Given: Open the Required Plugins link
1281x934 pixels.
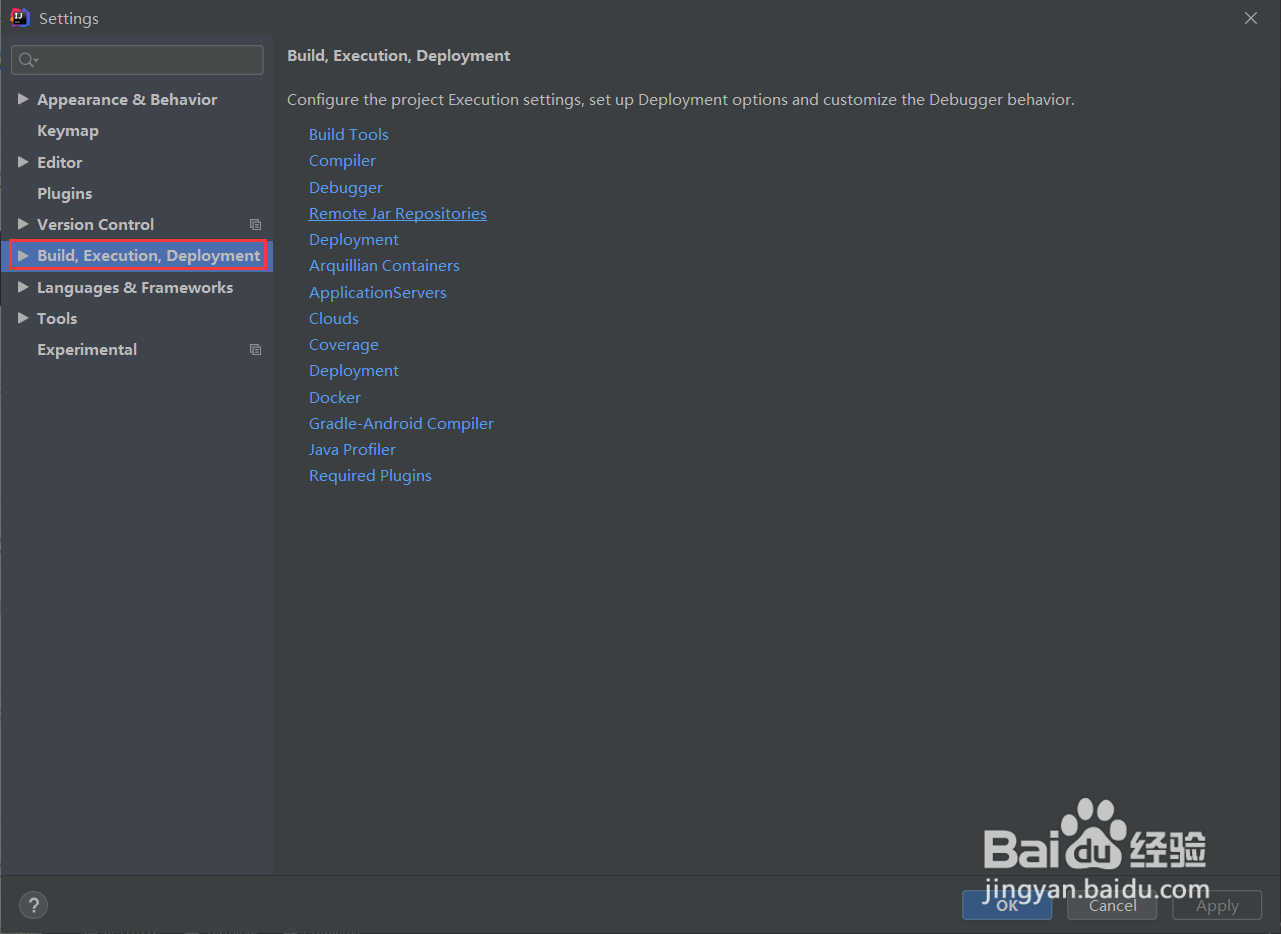Looking at the screenshot, I should (x=370, y=475).
